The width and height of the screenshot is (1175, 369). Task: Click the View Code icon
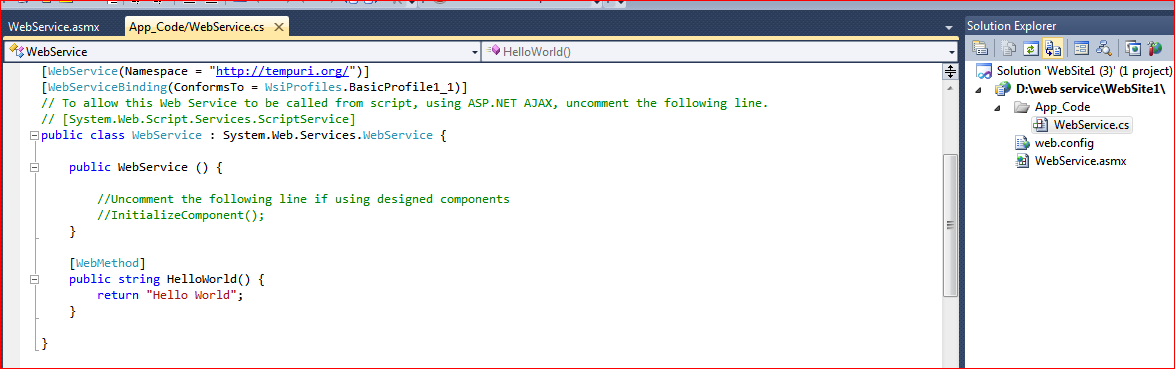click(1081, 49)
